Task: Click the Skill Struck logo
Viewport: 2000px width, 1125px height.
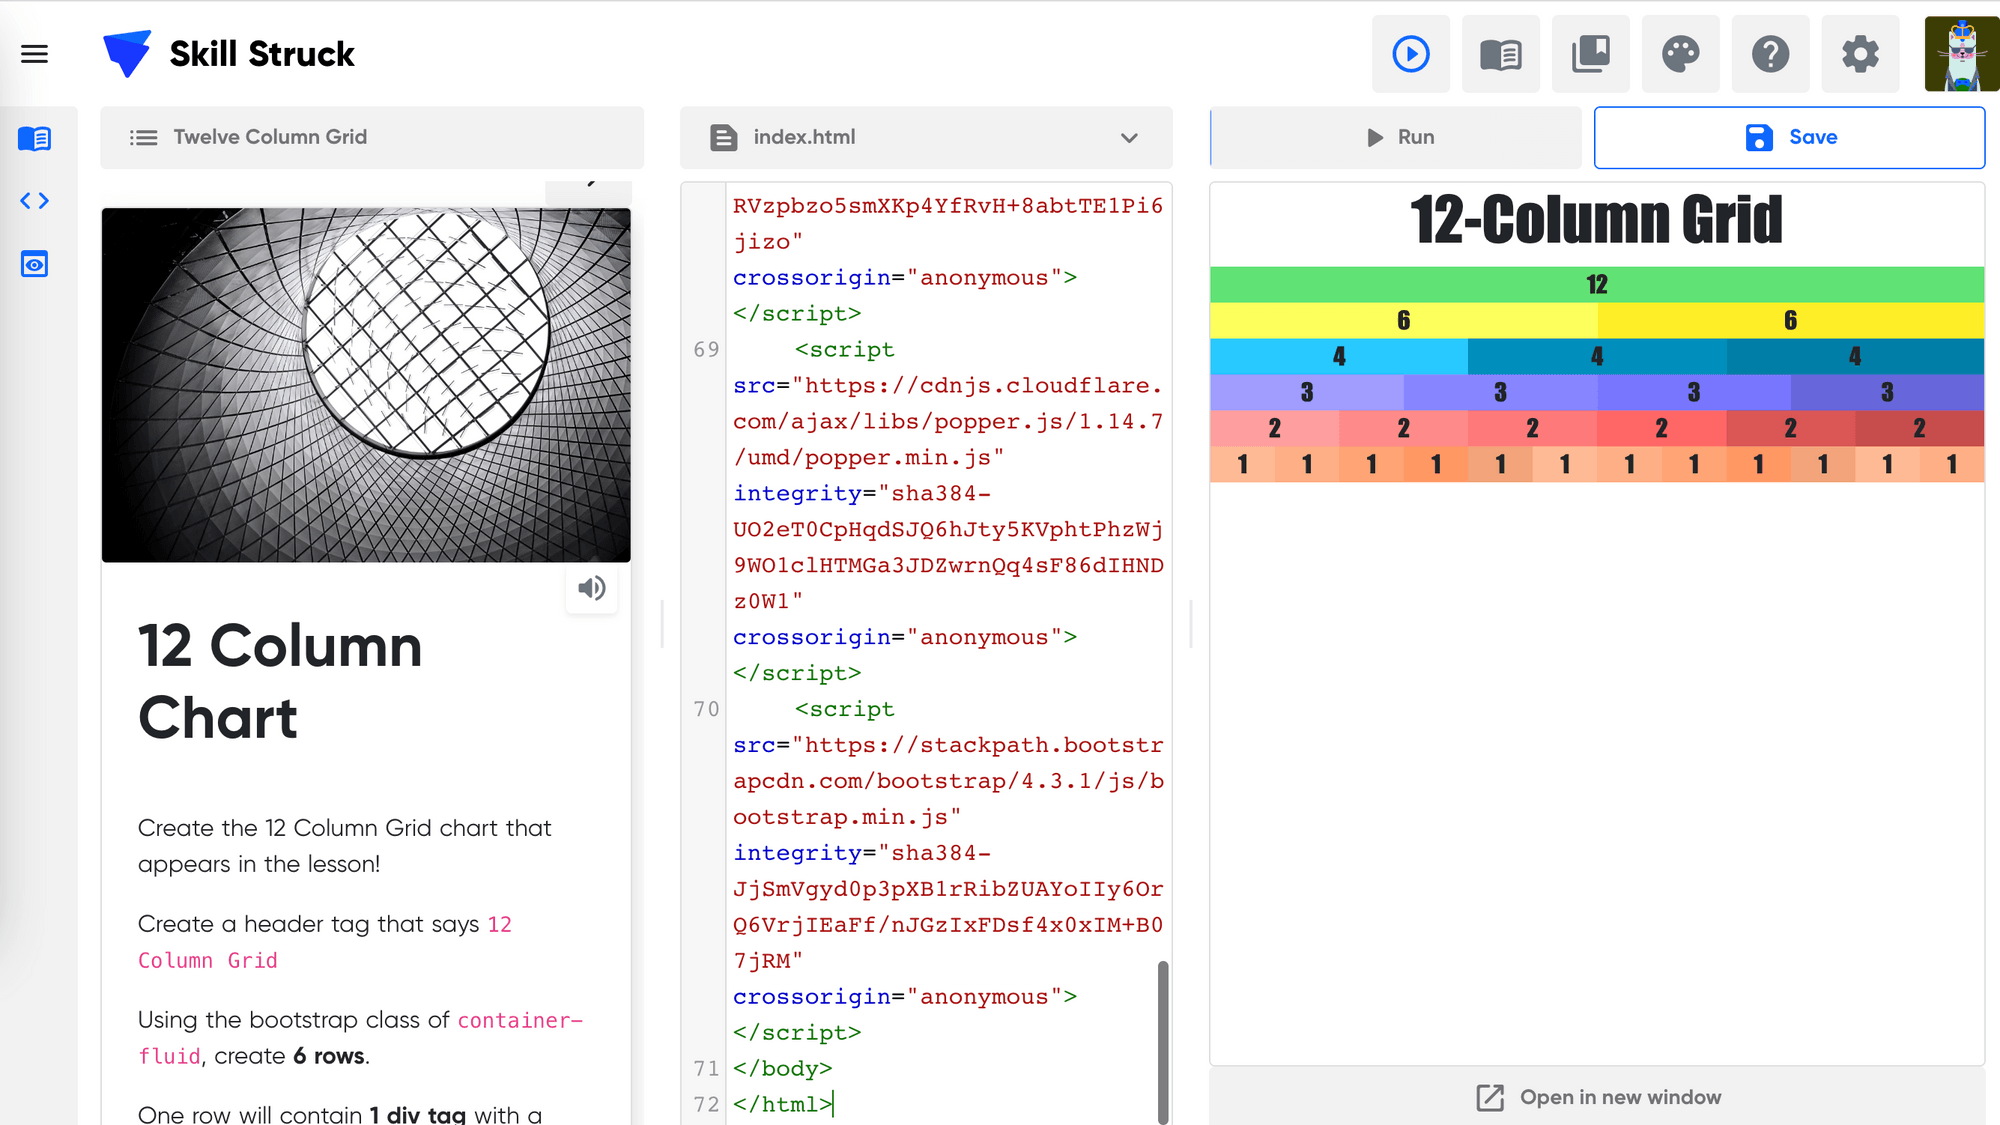Action: [229, 54]
